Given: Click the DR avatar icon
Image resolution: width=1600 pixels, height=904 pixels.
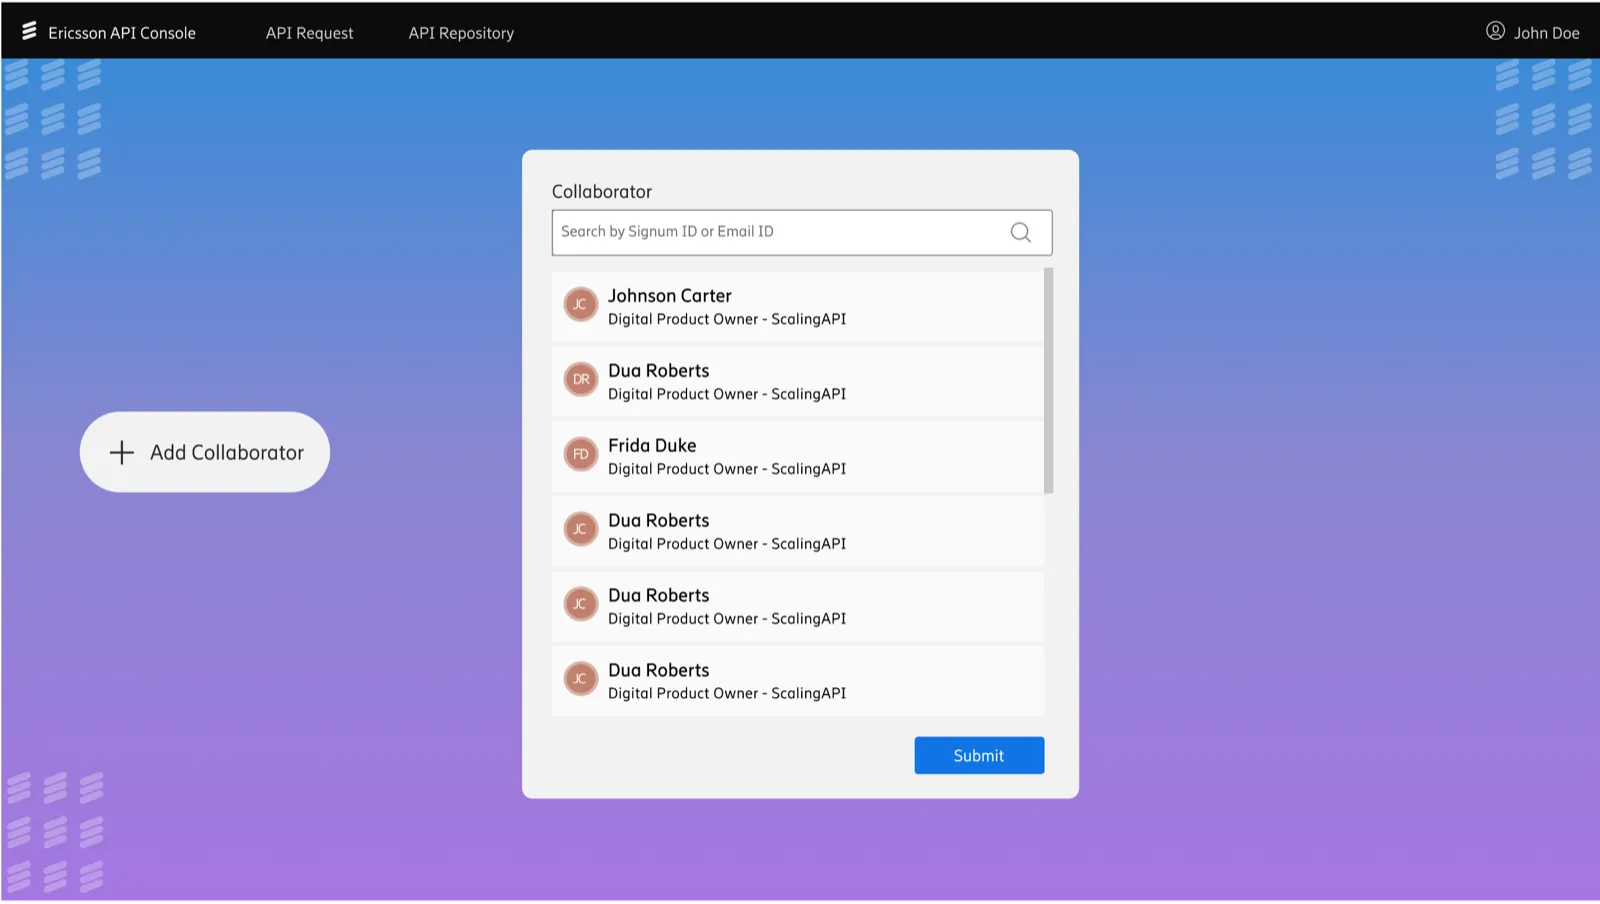Looking at the screenshot, I should [580, 379].
